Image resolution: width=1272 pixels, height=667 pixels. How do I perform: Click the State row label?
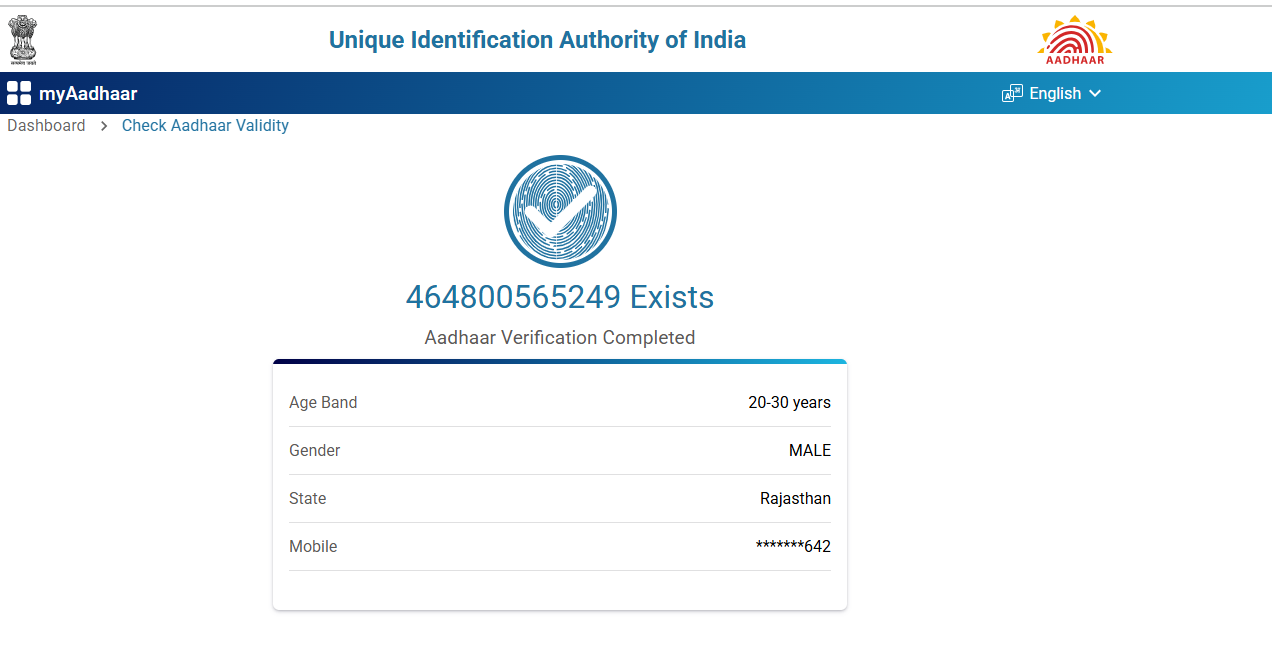coord(308,499)
